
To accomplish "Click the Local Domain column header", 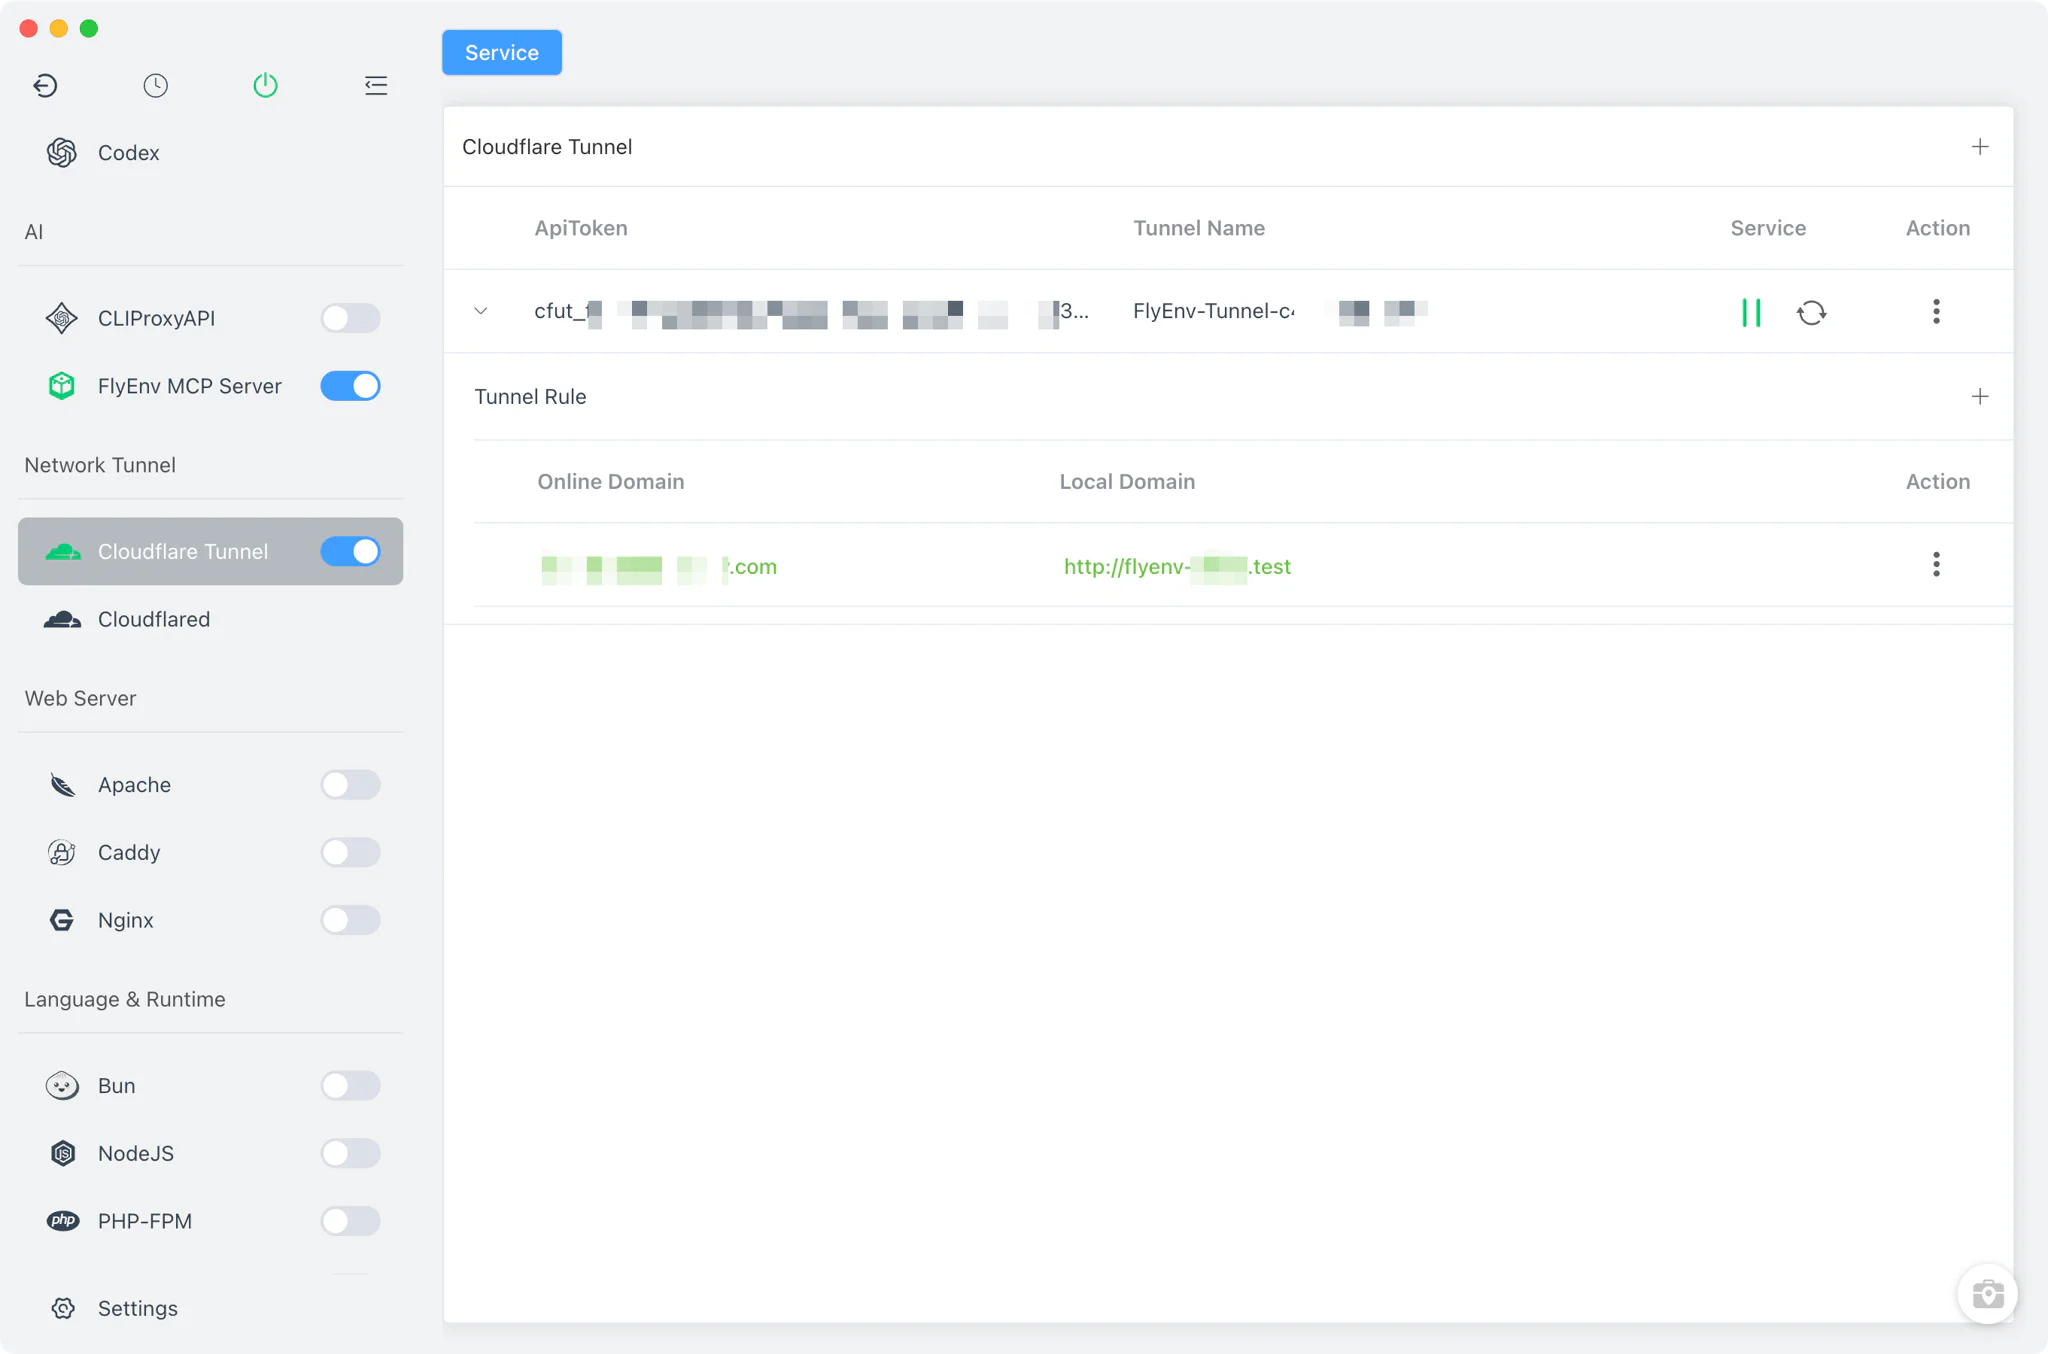I will point(1127,482).
